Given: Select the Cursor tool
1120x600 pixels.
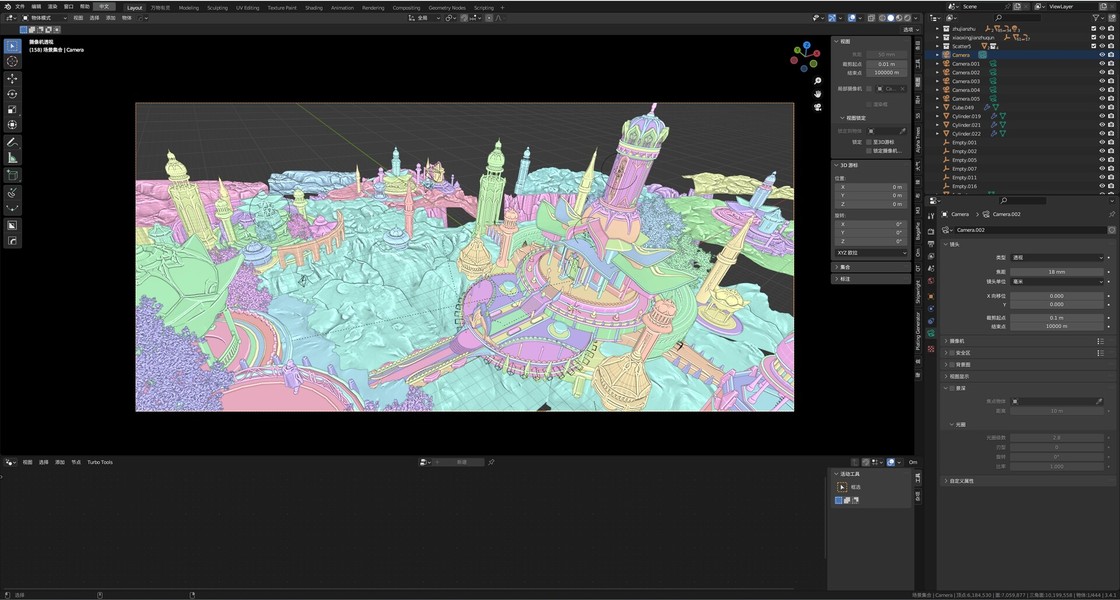Looking at the screenshot, I should click(x=12, y=61).
